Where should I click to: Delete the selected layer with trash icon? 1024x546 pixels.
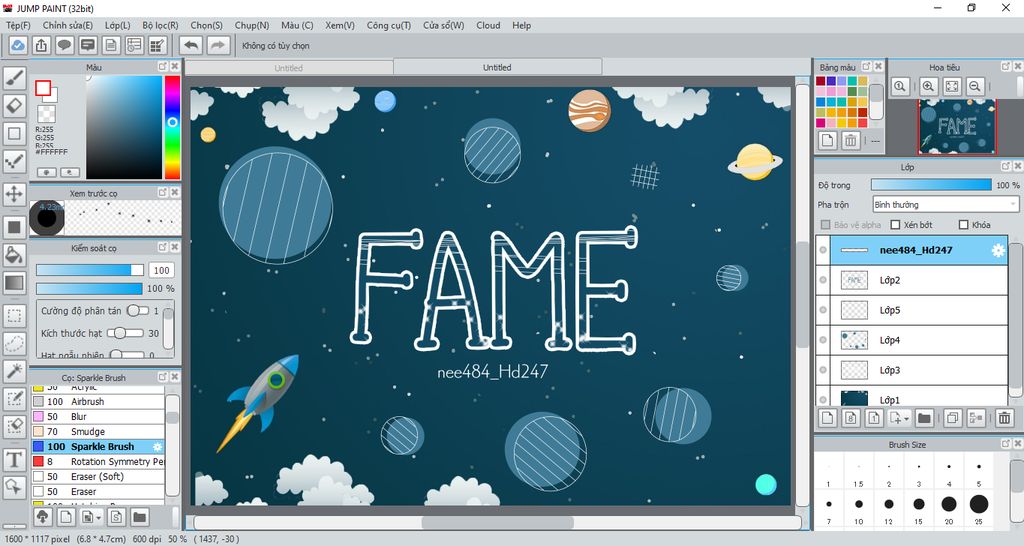click(x=1004, y=418)
